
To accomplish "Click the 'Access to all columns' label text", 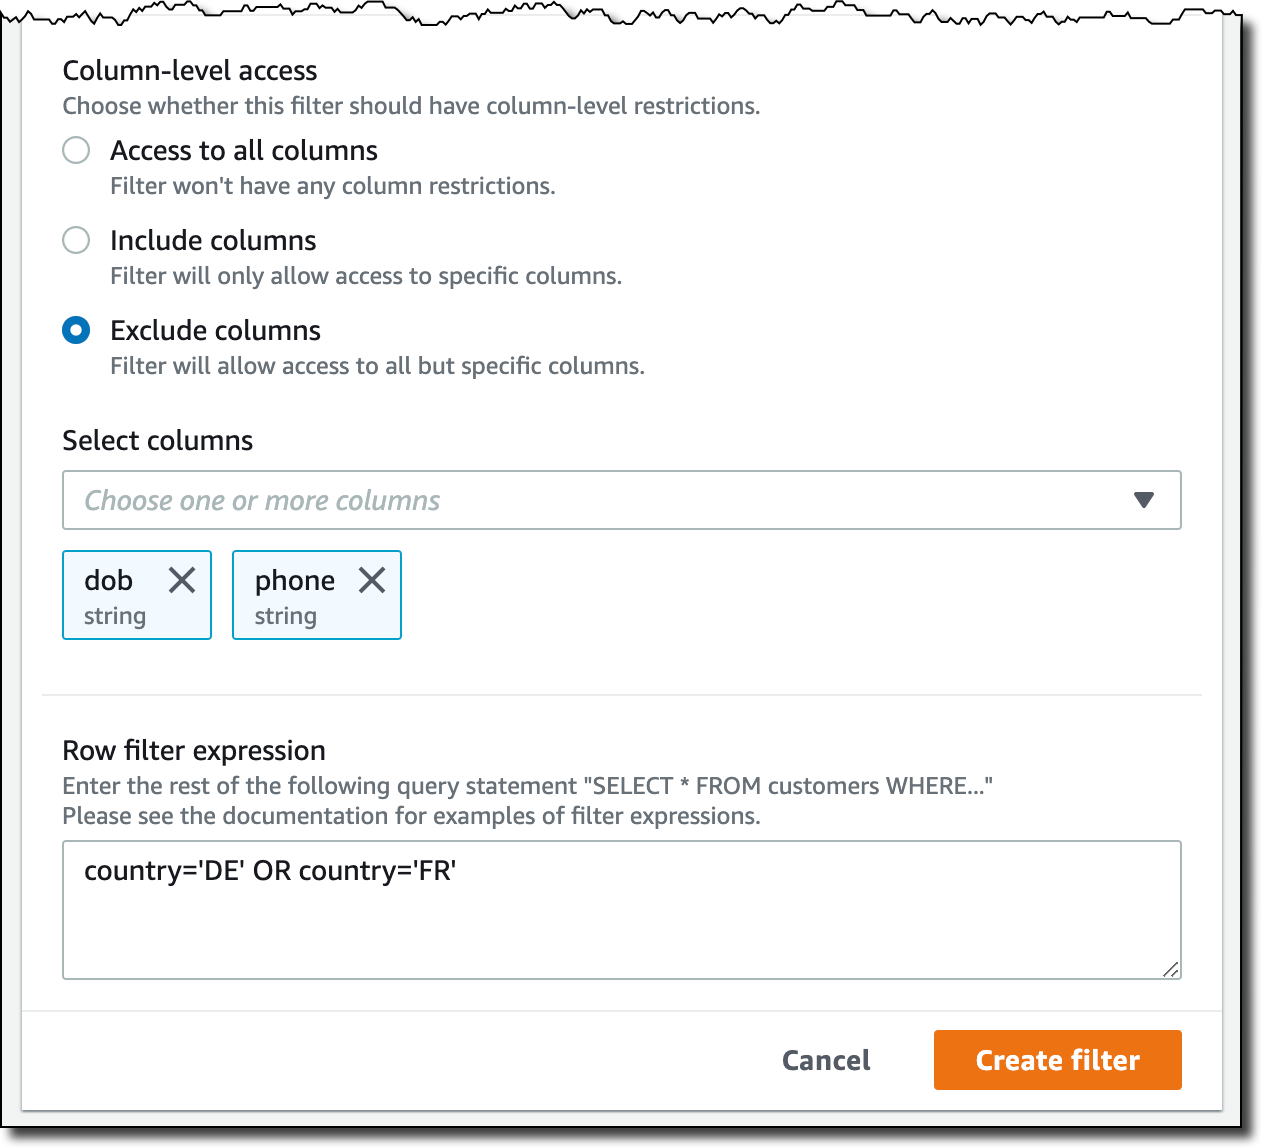I will coord(244,150).
